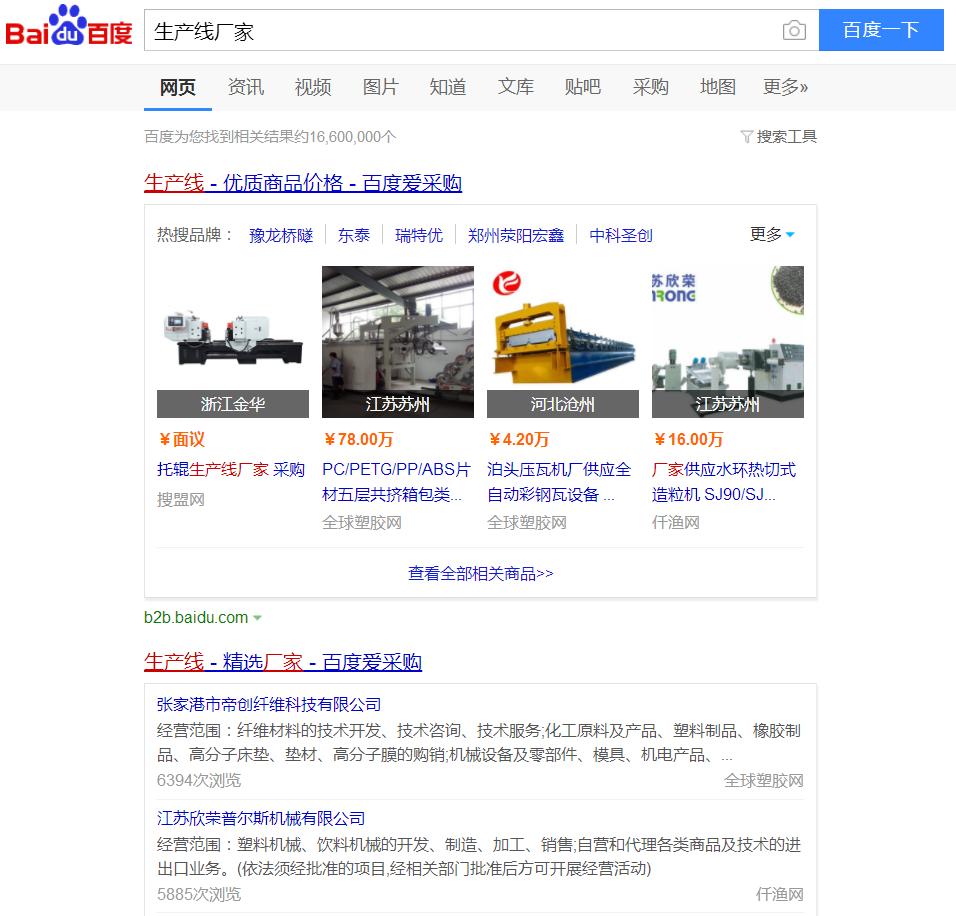
Task: Click the search tools filter icon
Action: 746,137
